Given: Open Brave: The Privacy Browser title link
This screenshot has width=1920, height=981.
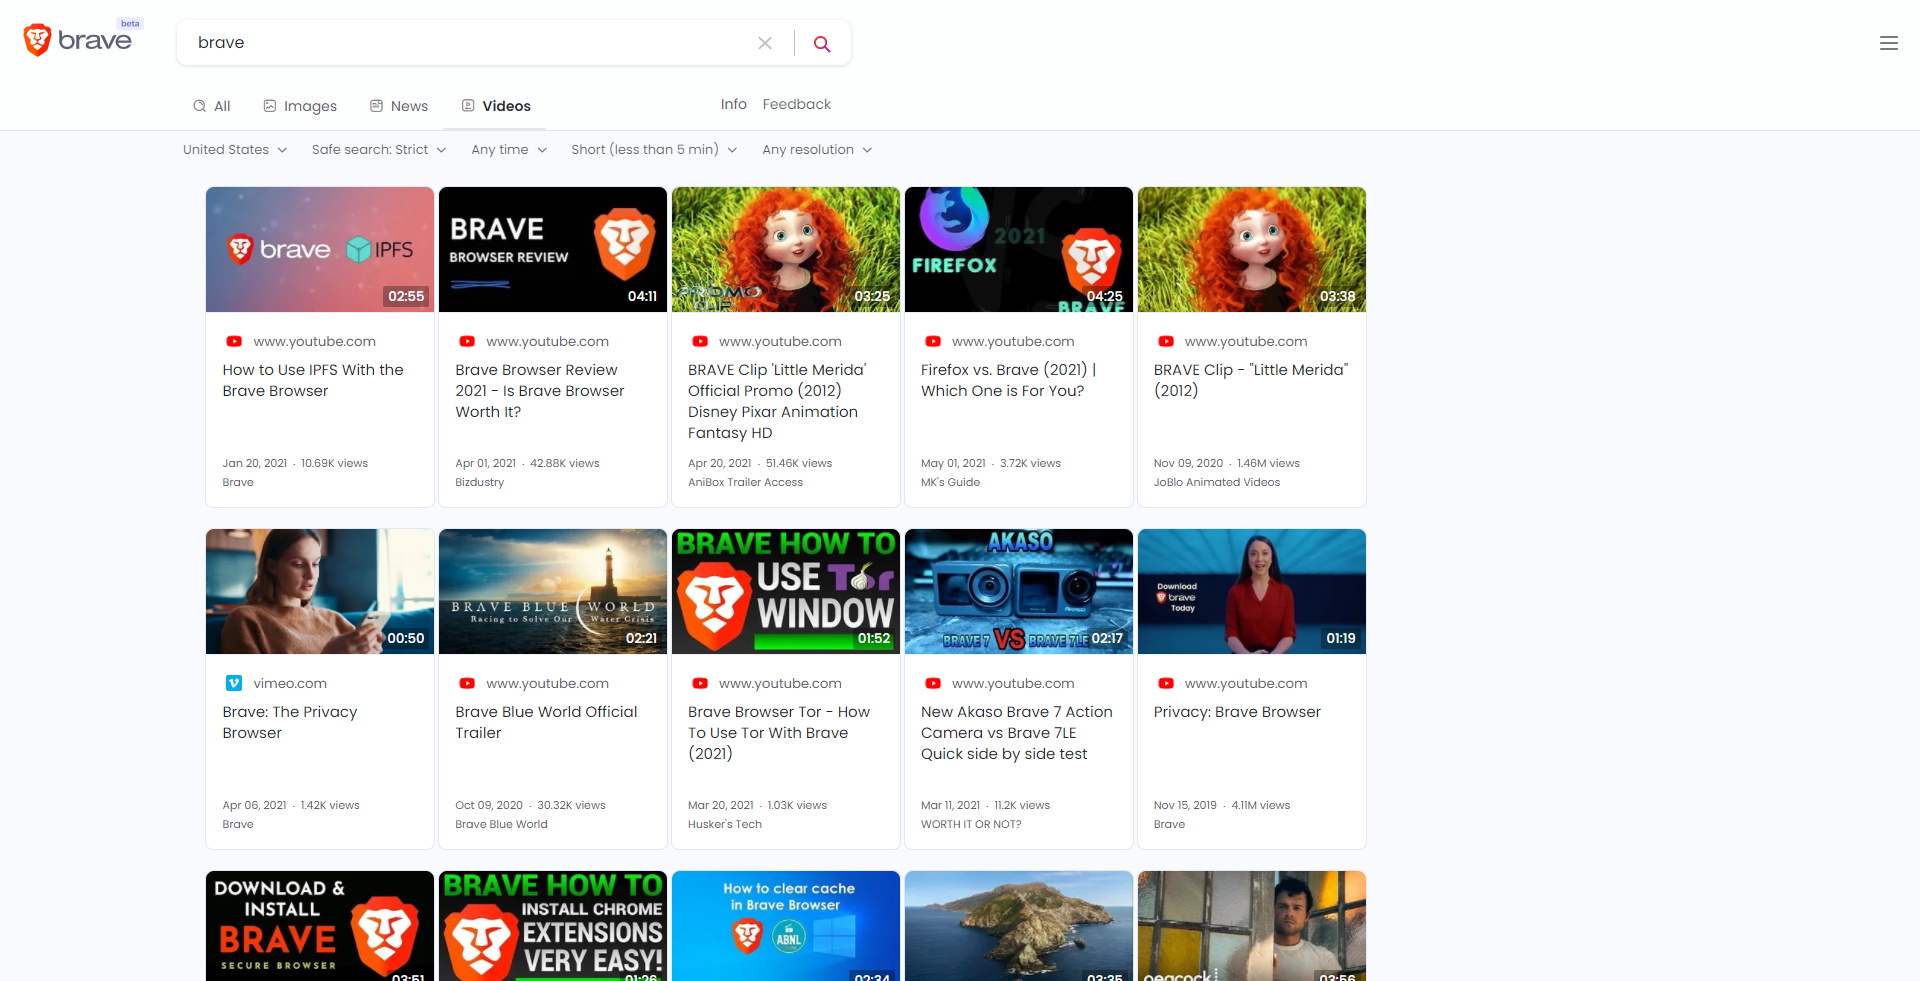Looking at the screenshot, I should click(x=290, y=722).
